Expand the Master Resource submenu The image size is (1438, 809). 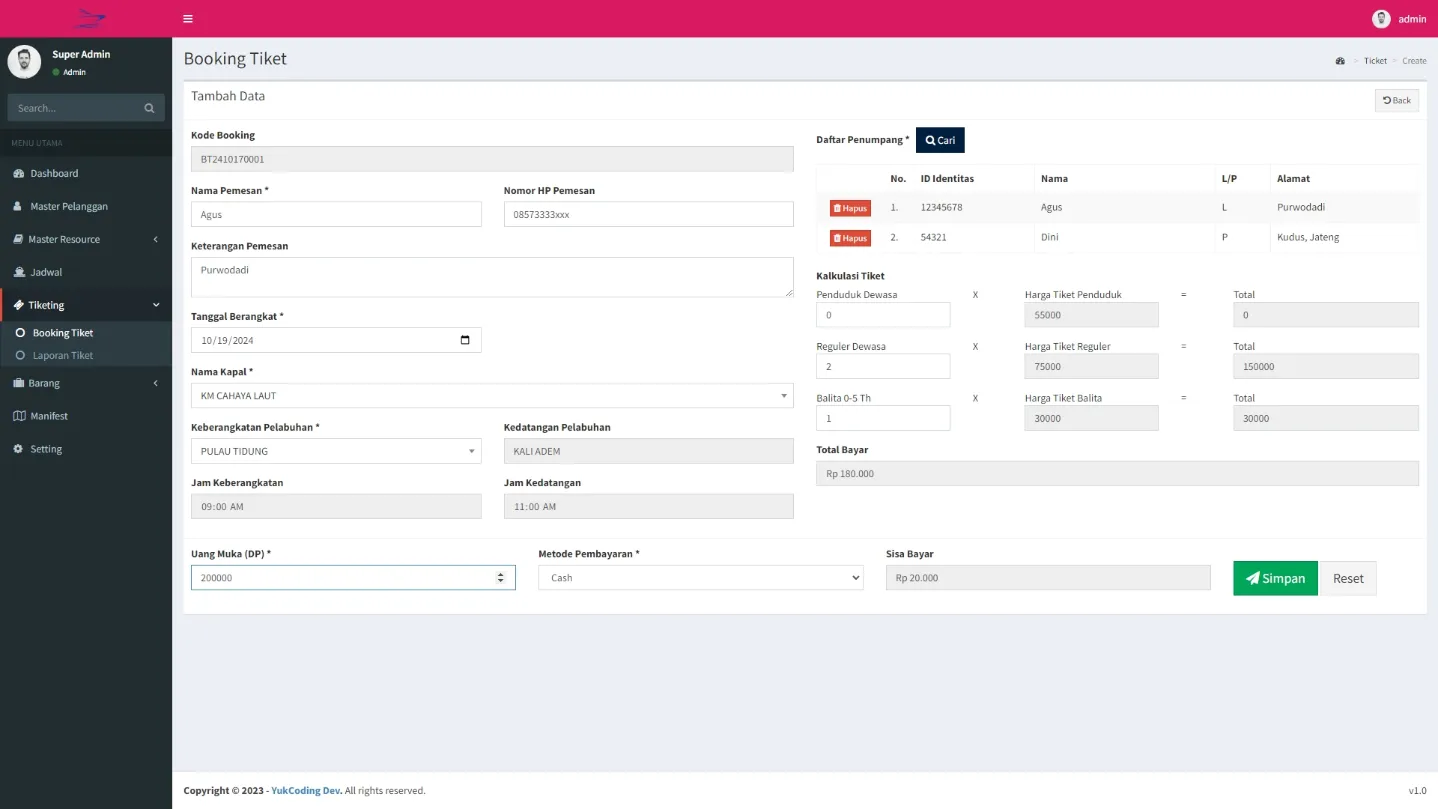tap(86, 239)
